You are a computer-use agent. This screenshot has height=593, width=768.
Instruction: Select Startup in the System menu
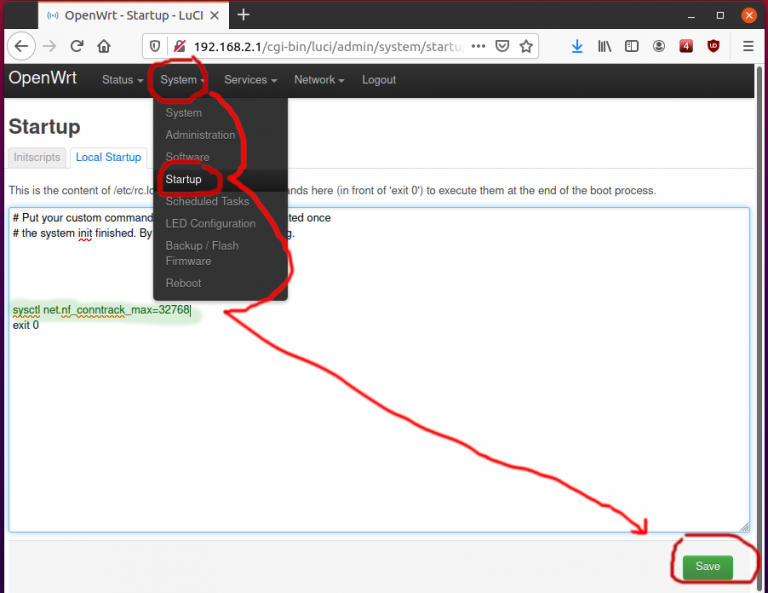pos(184,179)
